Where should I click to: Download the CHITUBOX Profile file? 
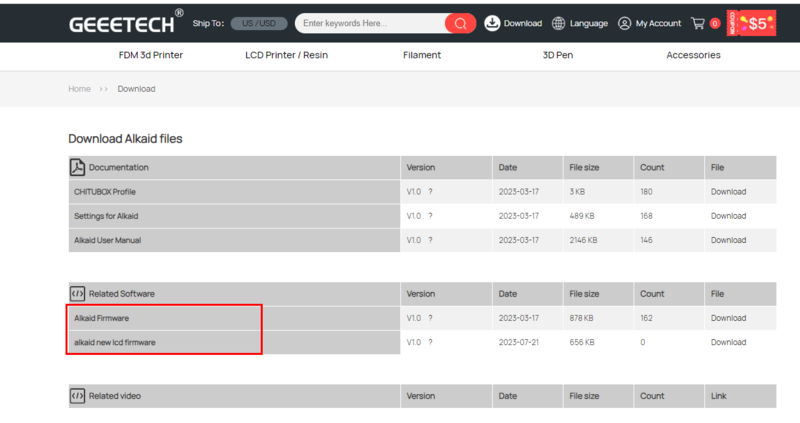729,192
